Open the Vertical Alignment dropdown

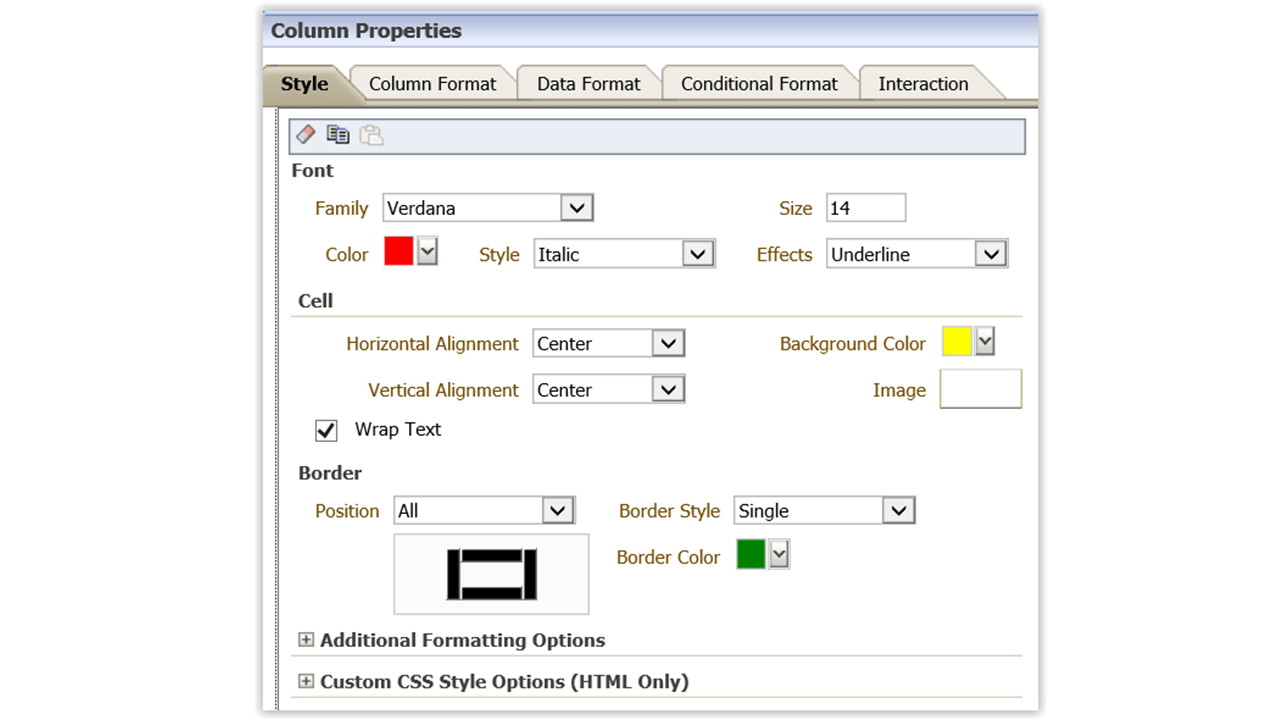609,389
